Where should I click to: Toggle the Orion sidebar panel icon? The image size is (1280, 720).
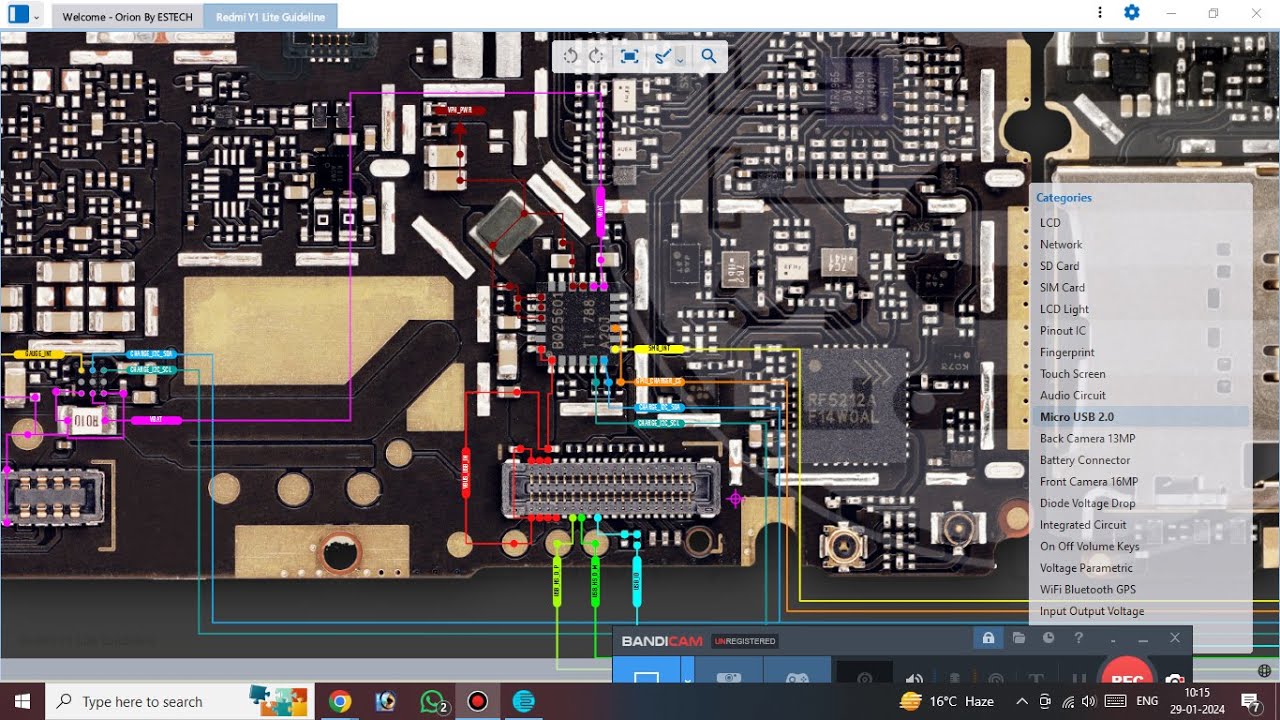(x=18, y=14)
